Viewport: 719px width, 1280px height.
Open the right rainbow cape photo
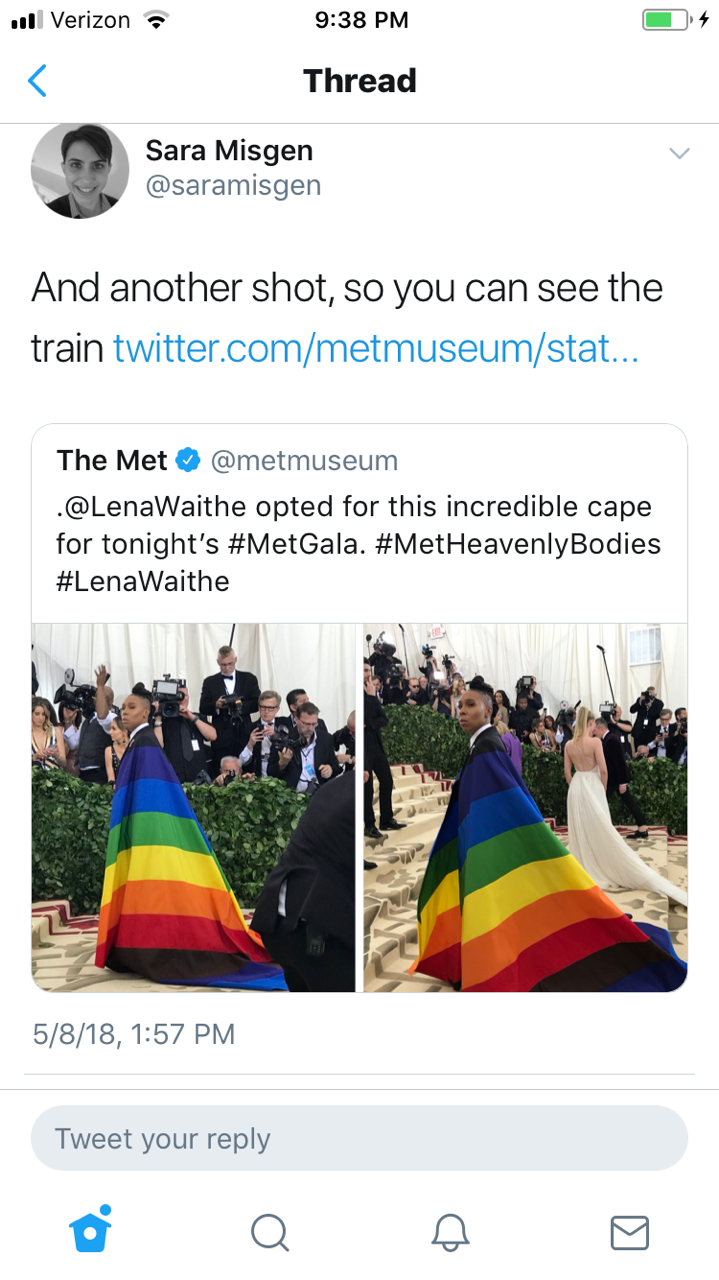(x=525, y=807)
